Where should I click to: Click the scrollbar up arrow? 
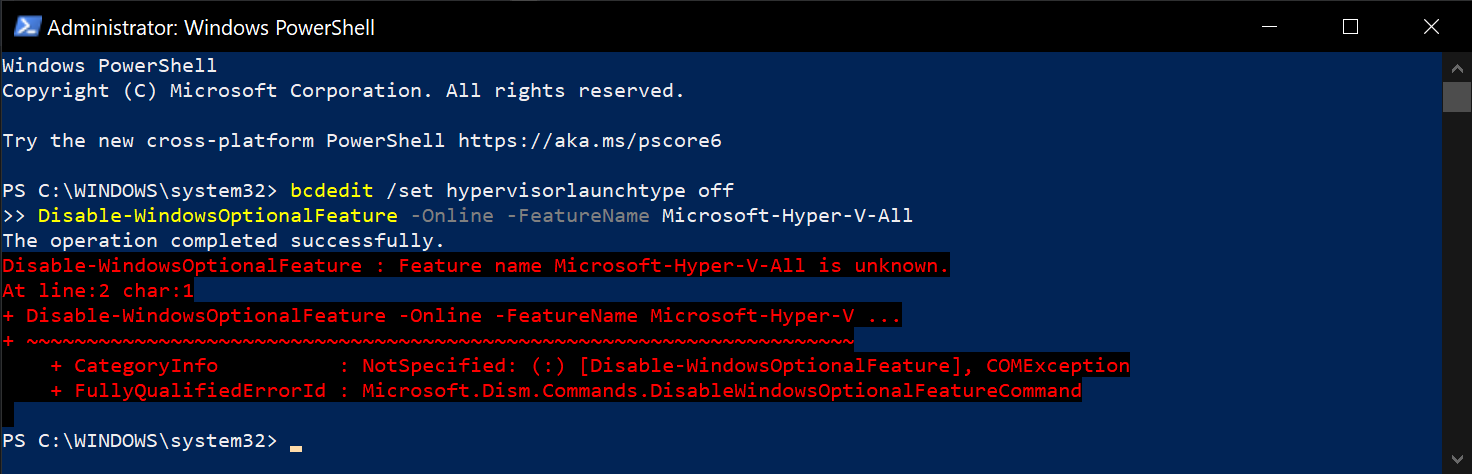(x=1457, y=65)
